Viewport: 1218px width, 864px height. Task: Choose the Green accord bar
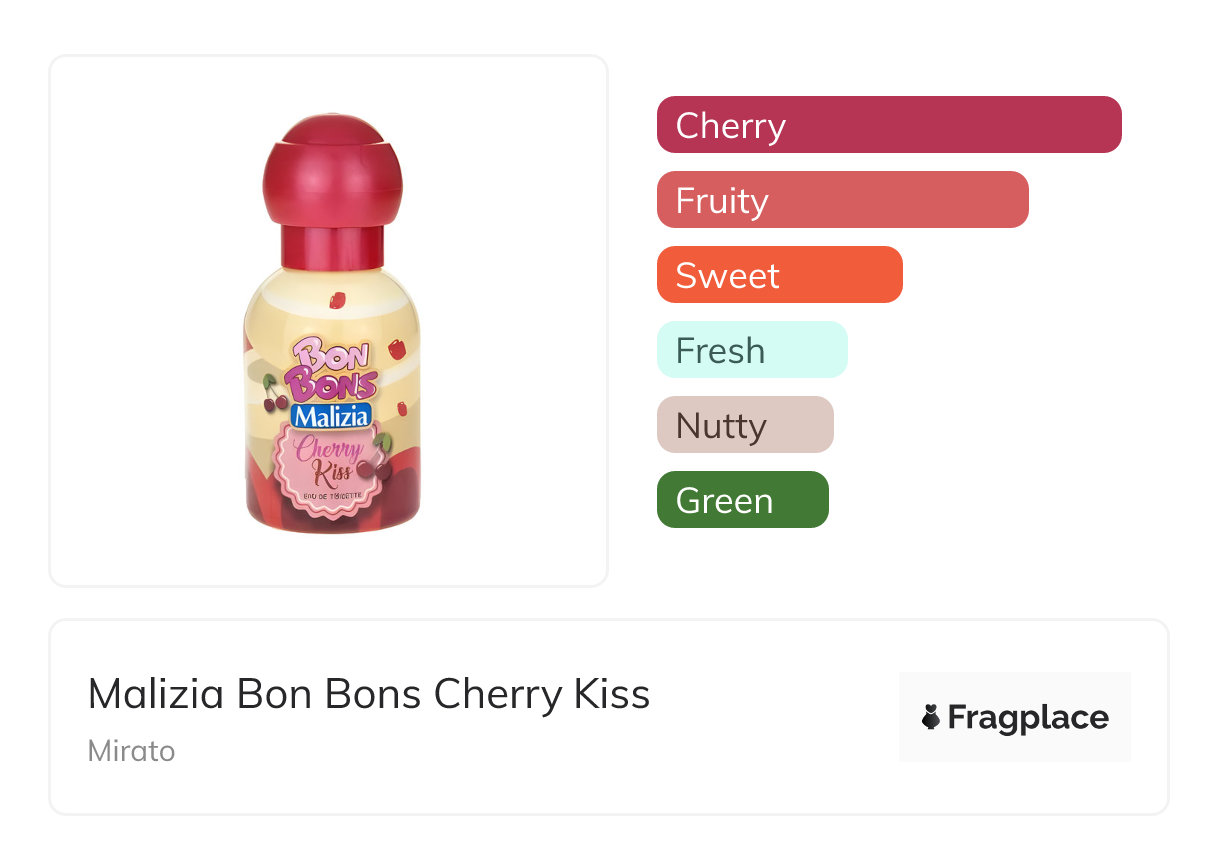pos(742,500)
